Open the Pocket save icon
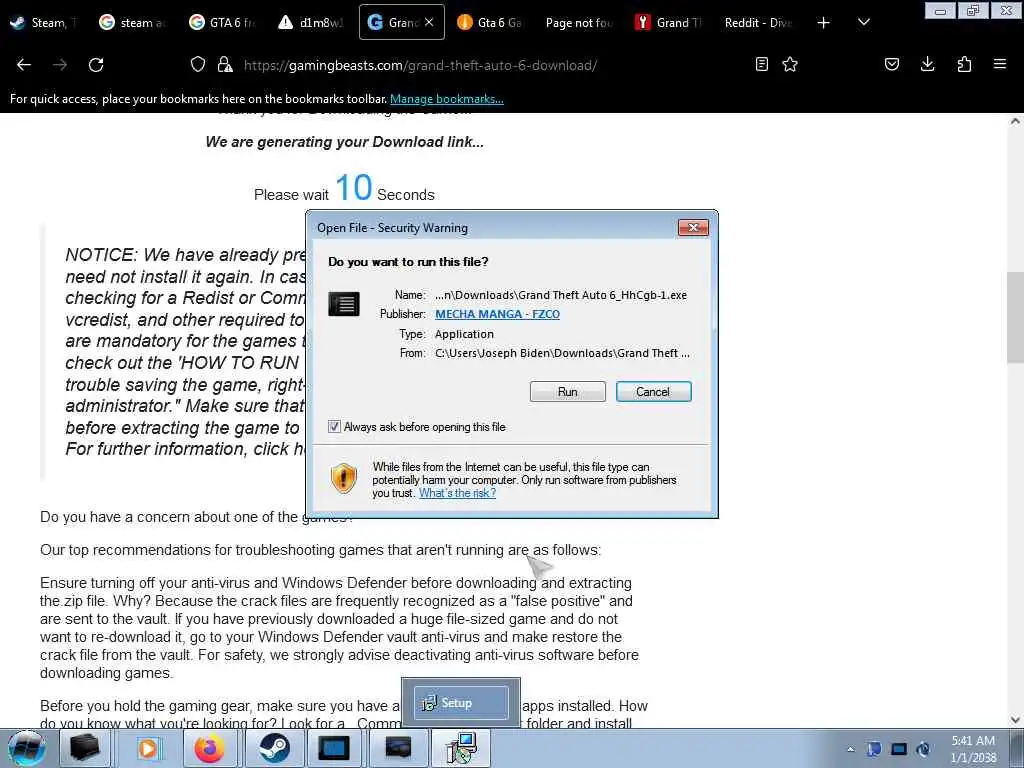Screen dimensions: 1024x768 pyautogui.click(x=891, y=64)
